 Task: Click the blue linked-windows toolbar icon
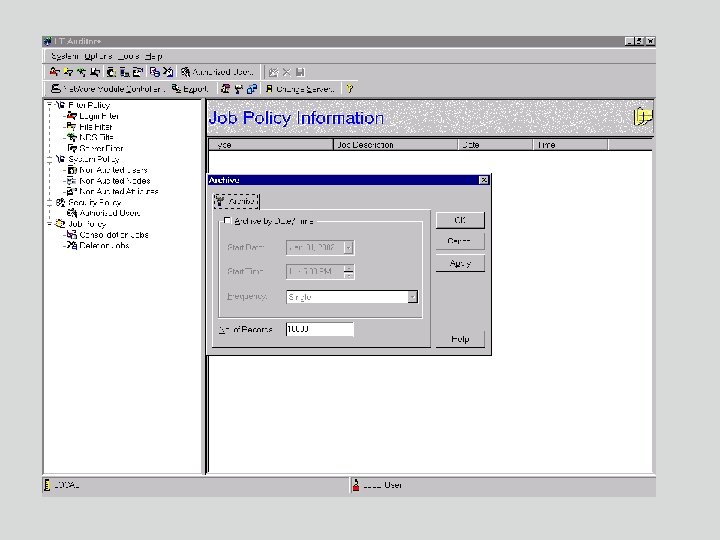tap(252, 89)
